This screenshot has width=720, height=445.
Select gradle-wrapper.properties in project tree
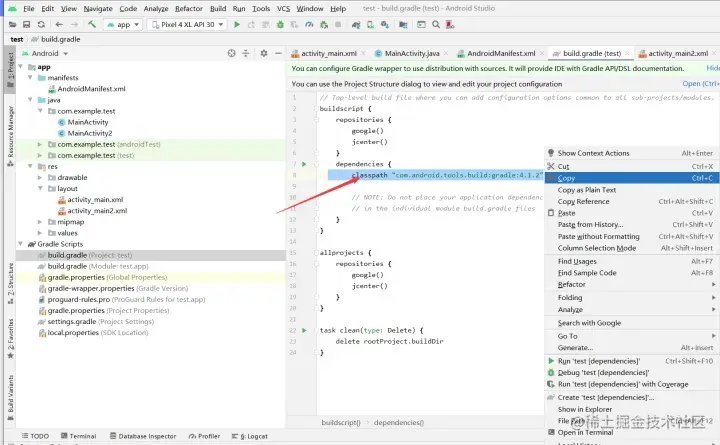click(x=113, y=288)
